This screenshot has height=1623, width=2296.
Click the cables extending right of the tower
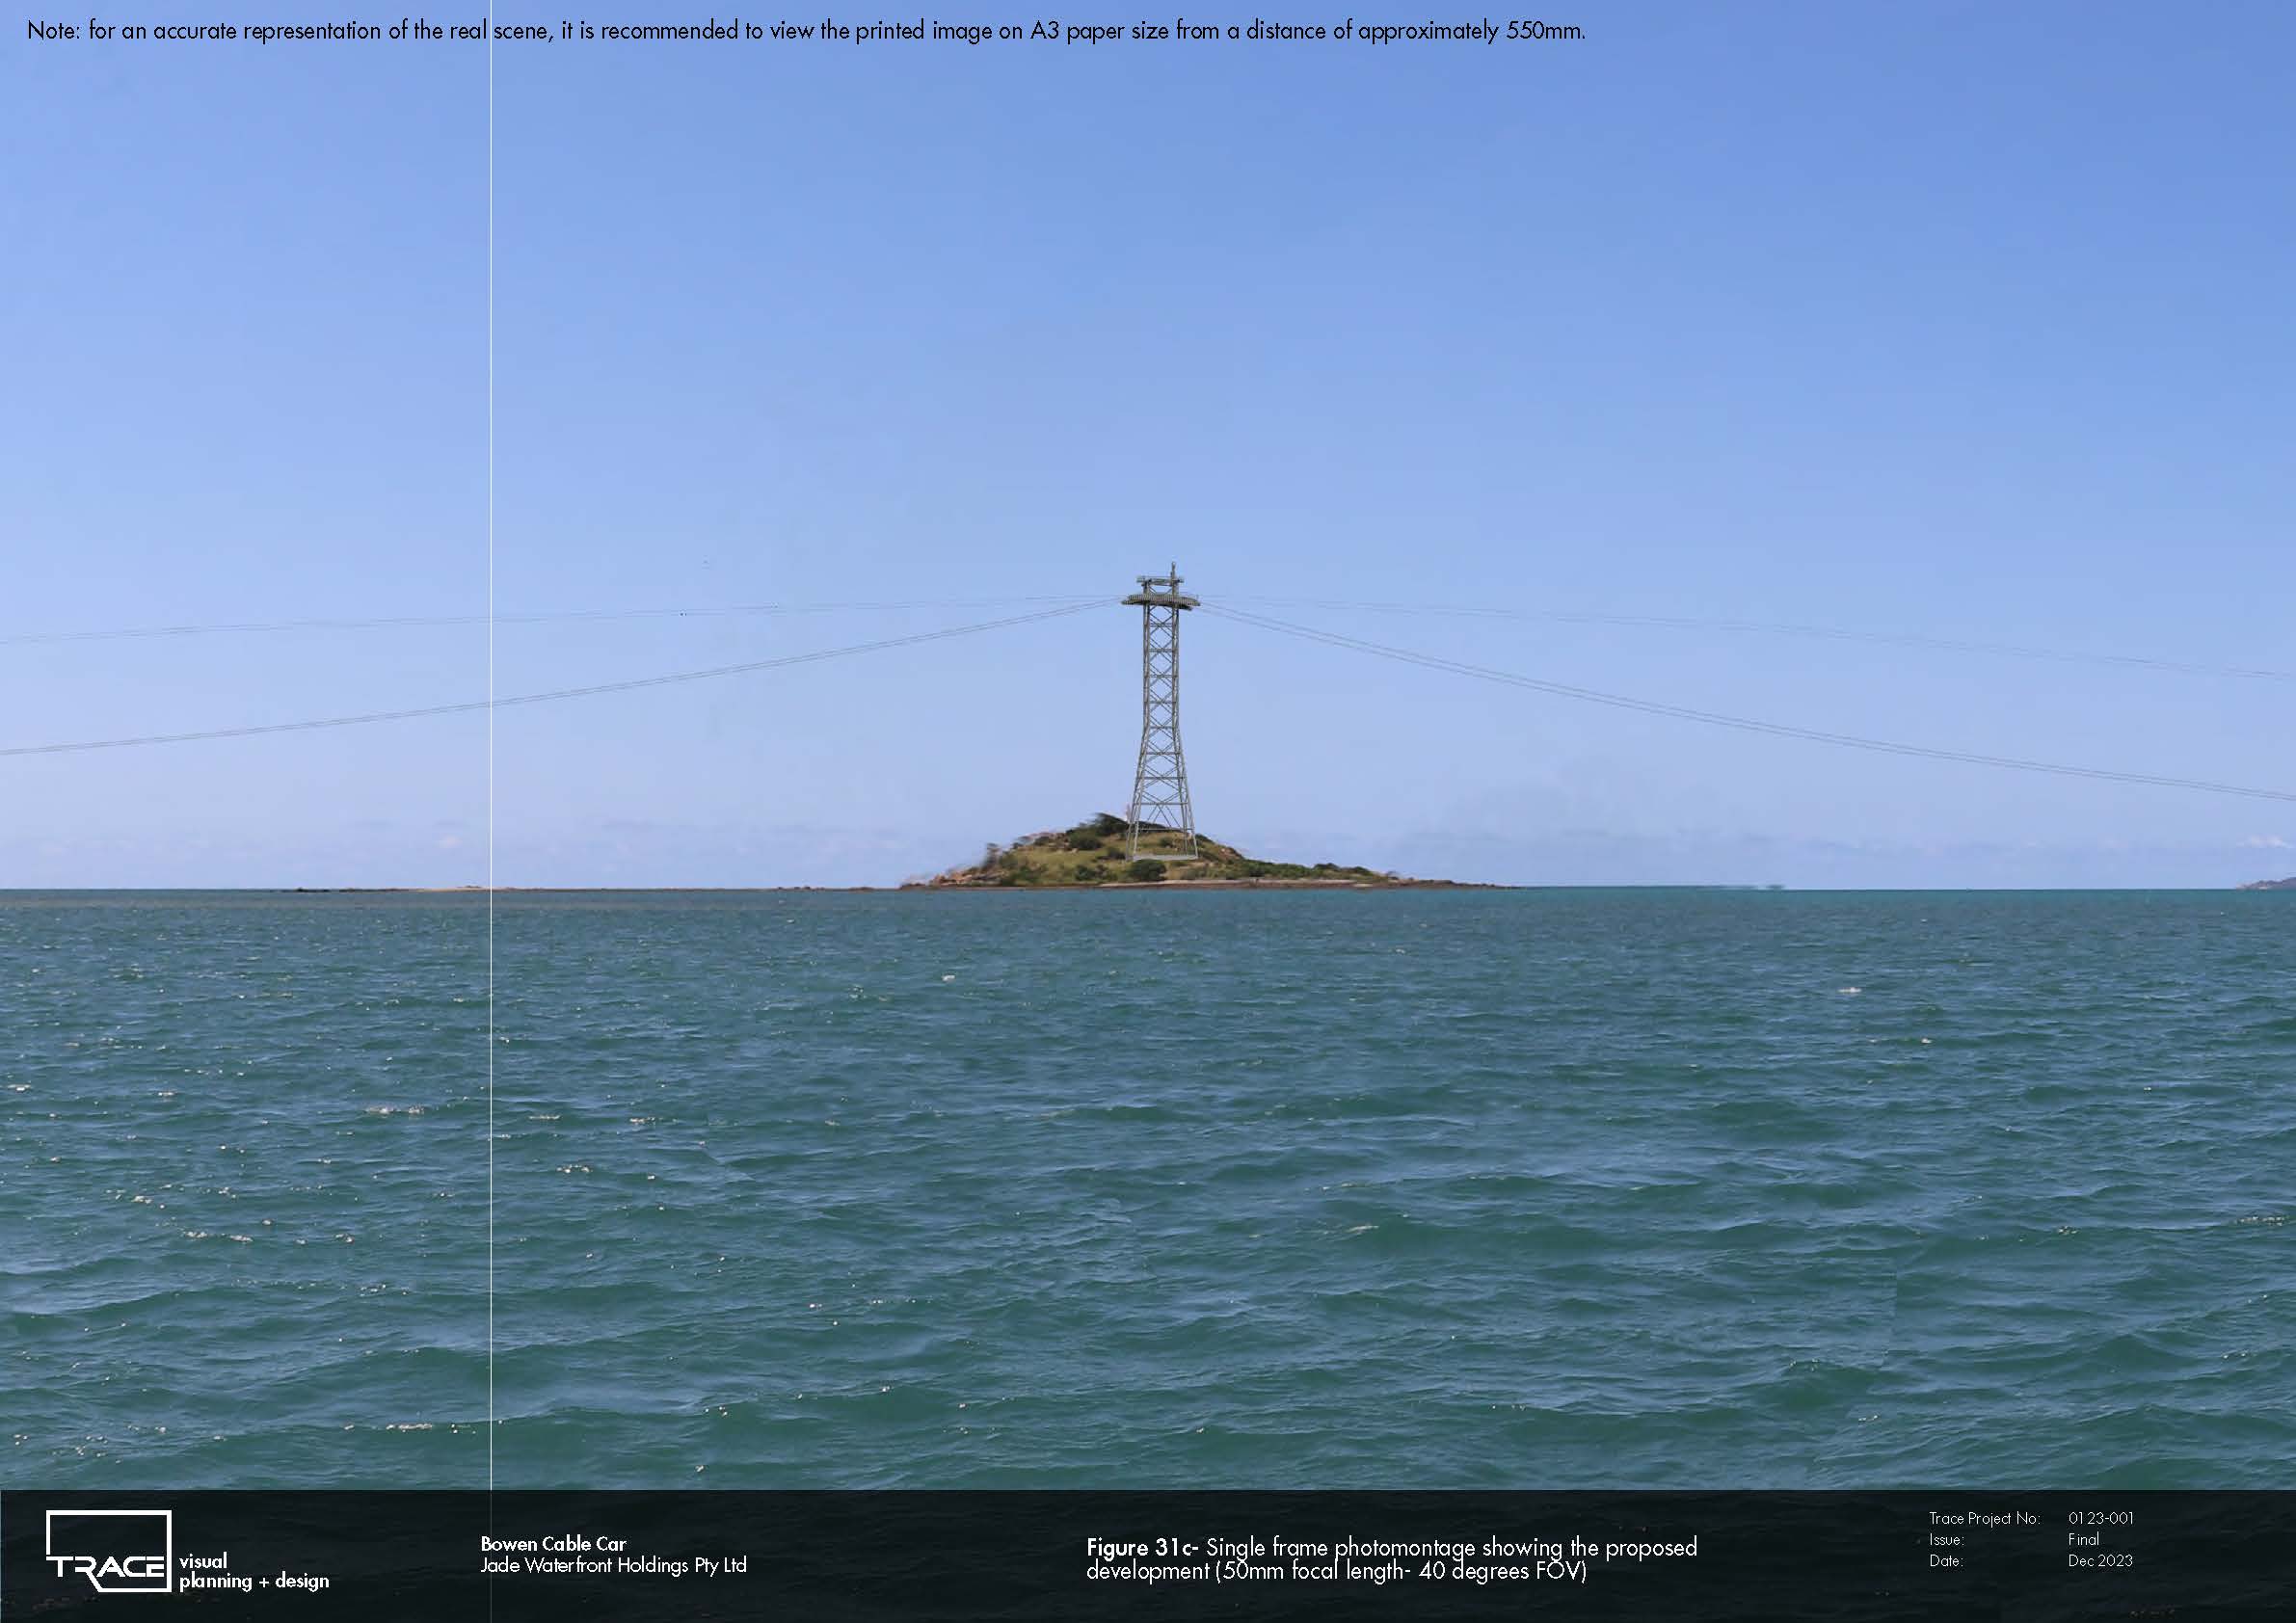[1746, 698]
